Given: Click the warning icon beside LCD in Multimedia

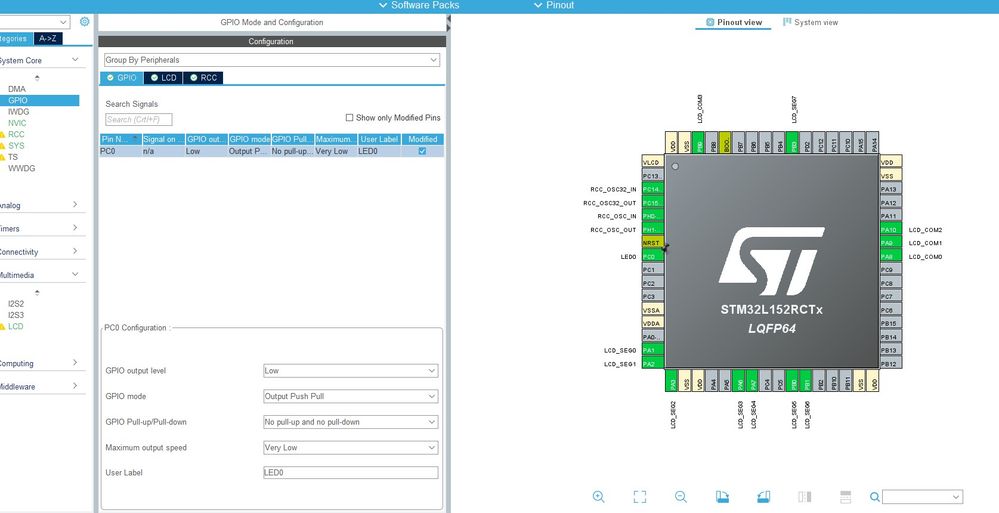Looking at the screenshot, I should (x=3, y=327).
